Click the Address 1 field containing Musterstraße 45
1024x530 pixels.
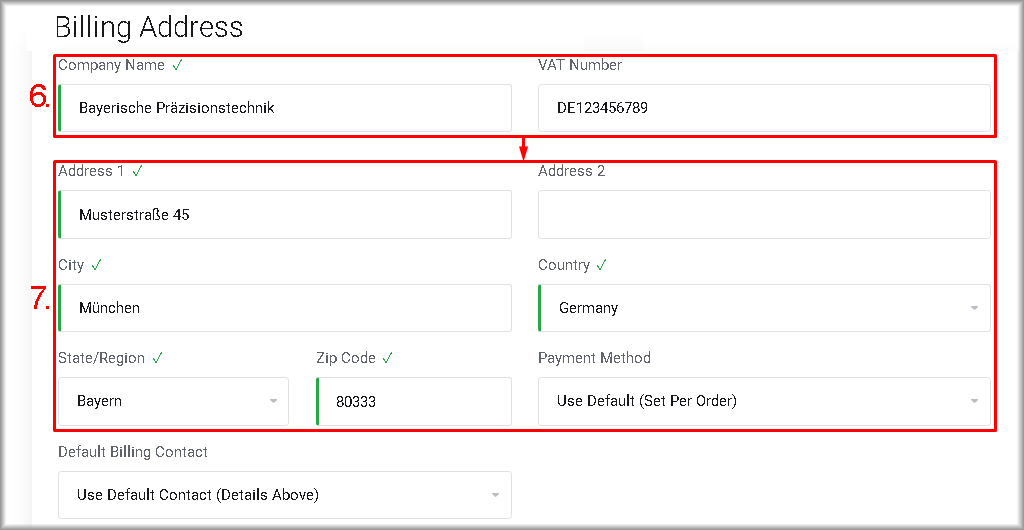[285, 214]
